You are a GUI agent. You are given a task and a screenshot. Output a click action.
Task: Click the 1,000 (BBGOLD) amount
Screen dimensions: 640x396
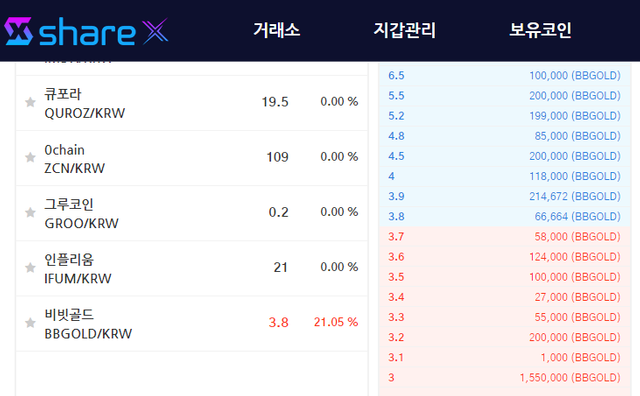click(580, 358)
